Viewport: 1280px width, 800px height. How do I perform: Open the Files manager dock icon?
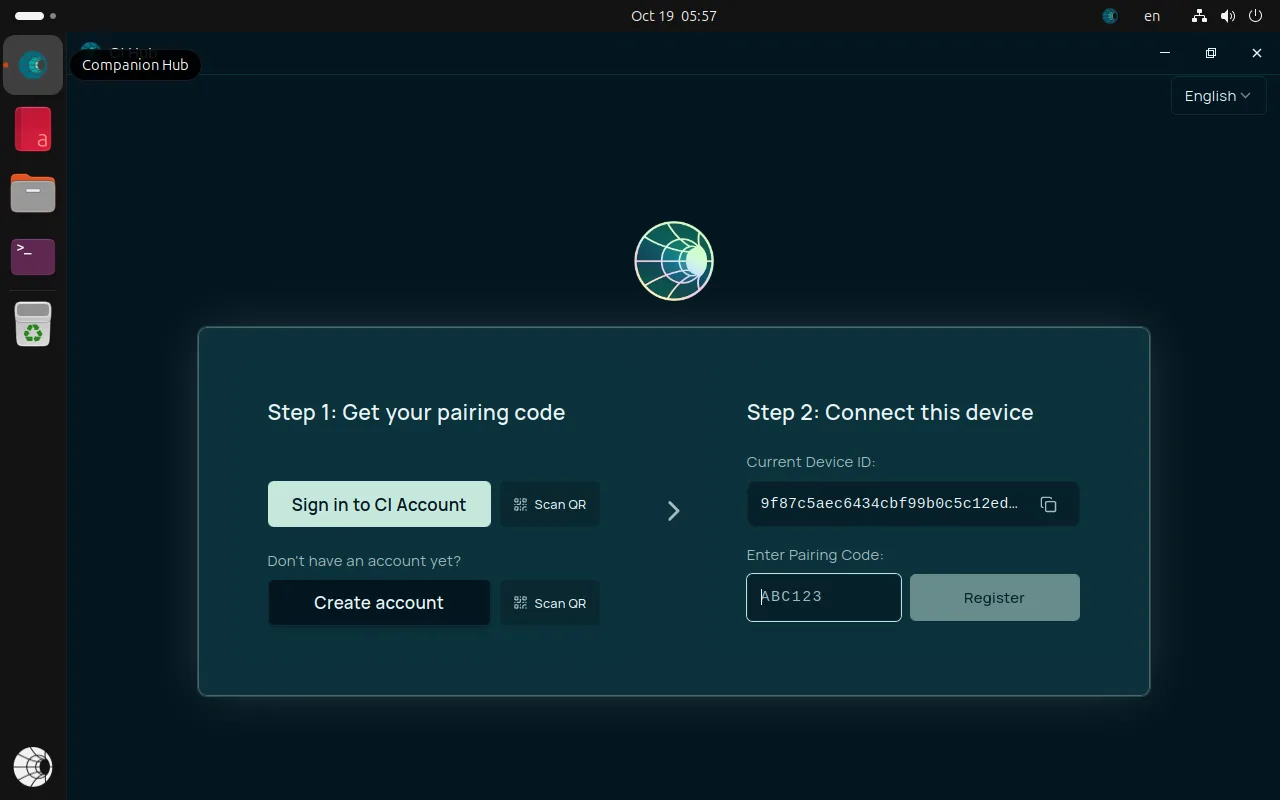pos(33,193)
